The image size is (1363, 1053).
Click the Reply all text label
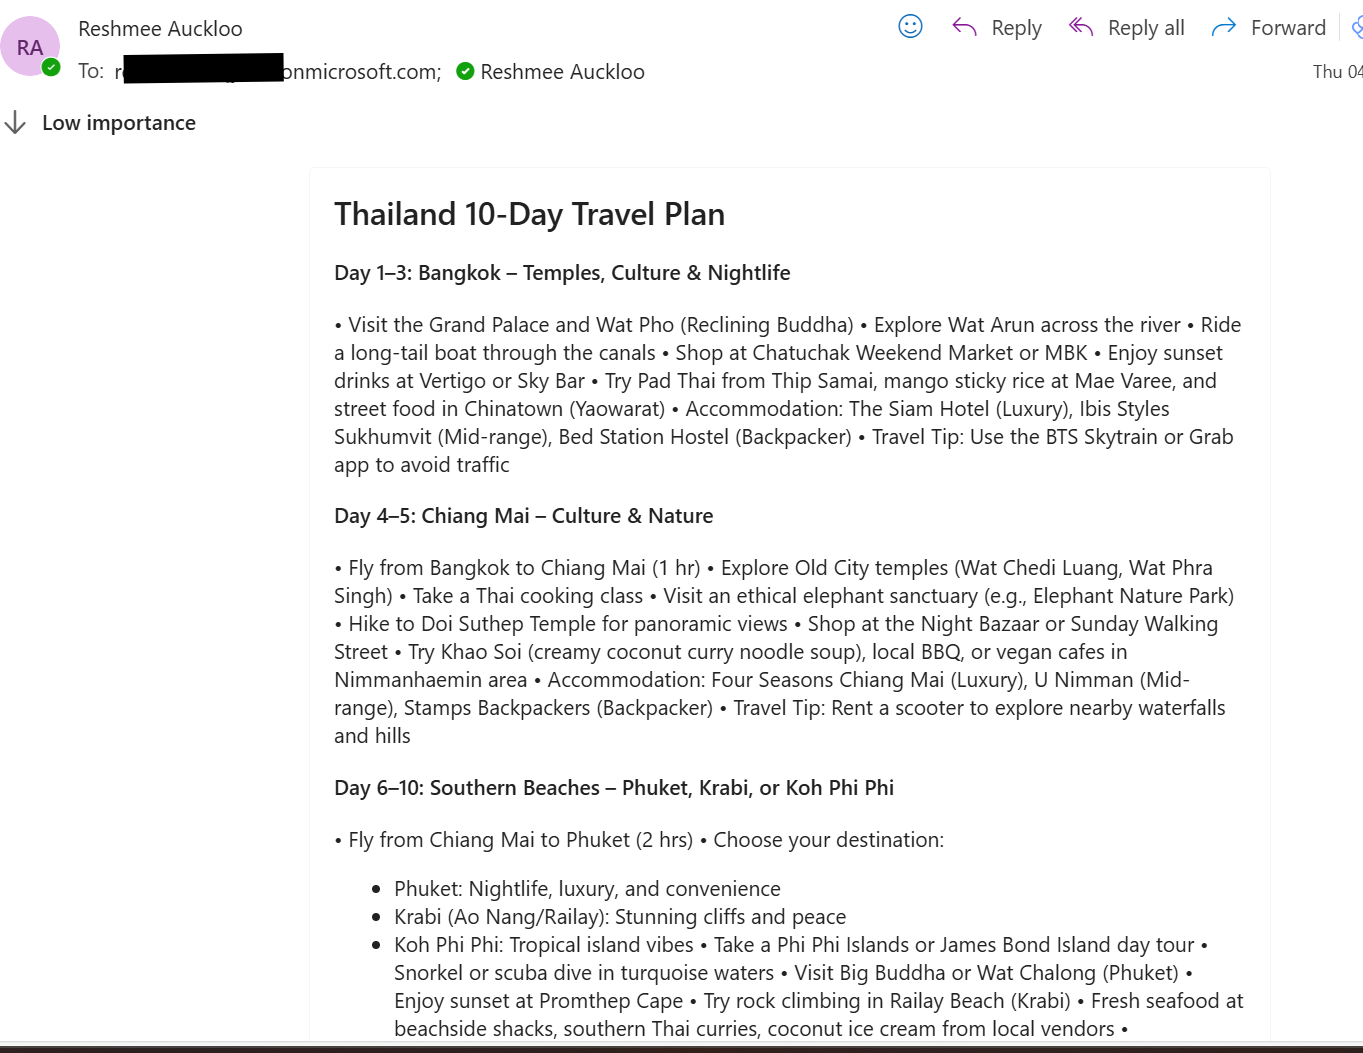(x=1146, y=27)
